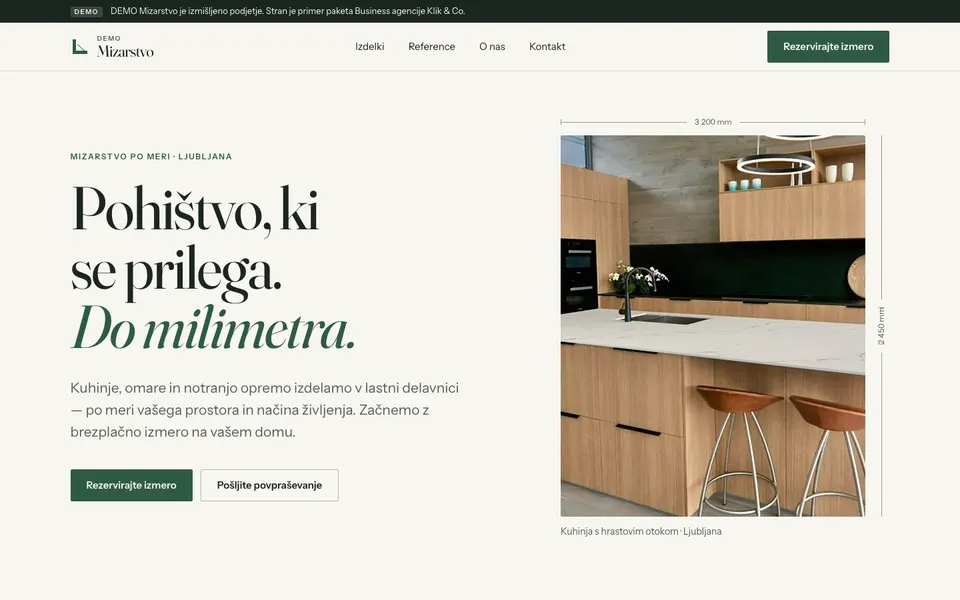Image resolution: width=960 pixels, height=600 pixels.
Task: Click the '2 450 mm' height label
Action: 882,326
